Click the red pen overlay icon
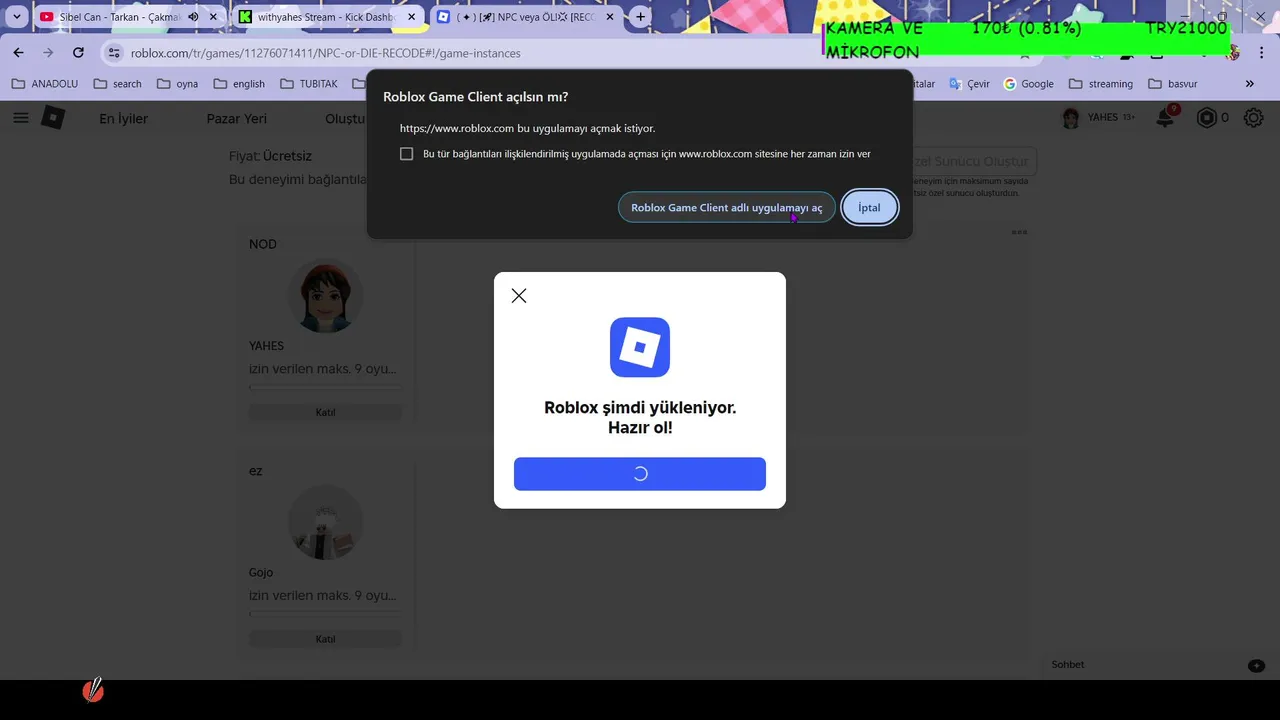This screenshot has height=720, width=1280. click(x=93, y=690)
